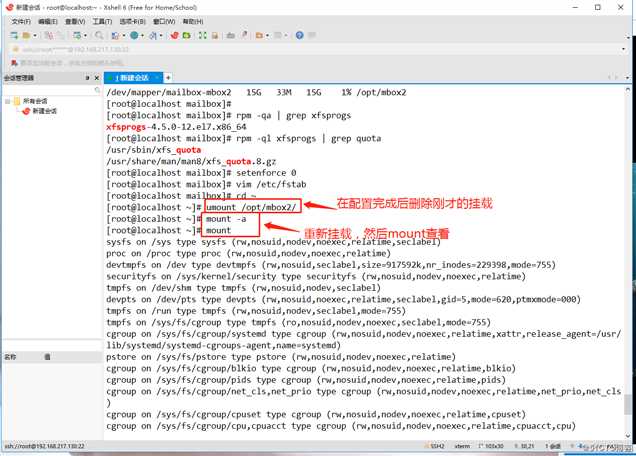The height and width of the screenshot is (456, 636).
Task: Open the 选项卡(B) menu
Action: (x=132, y=21)
